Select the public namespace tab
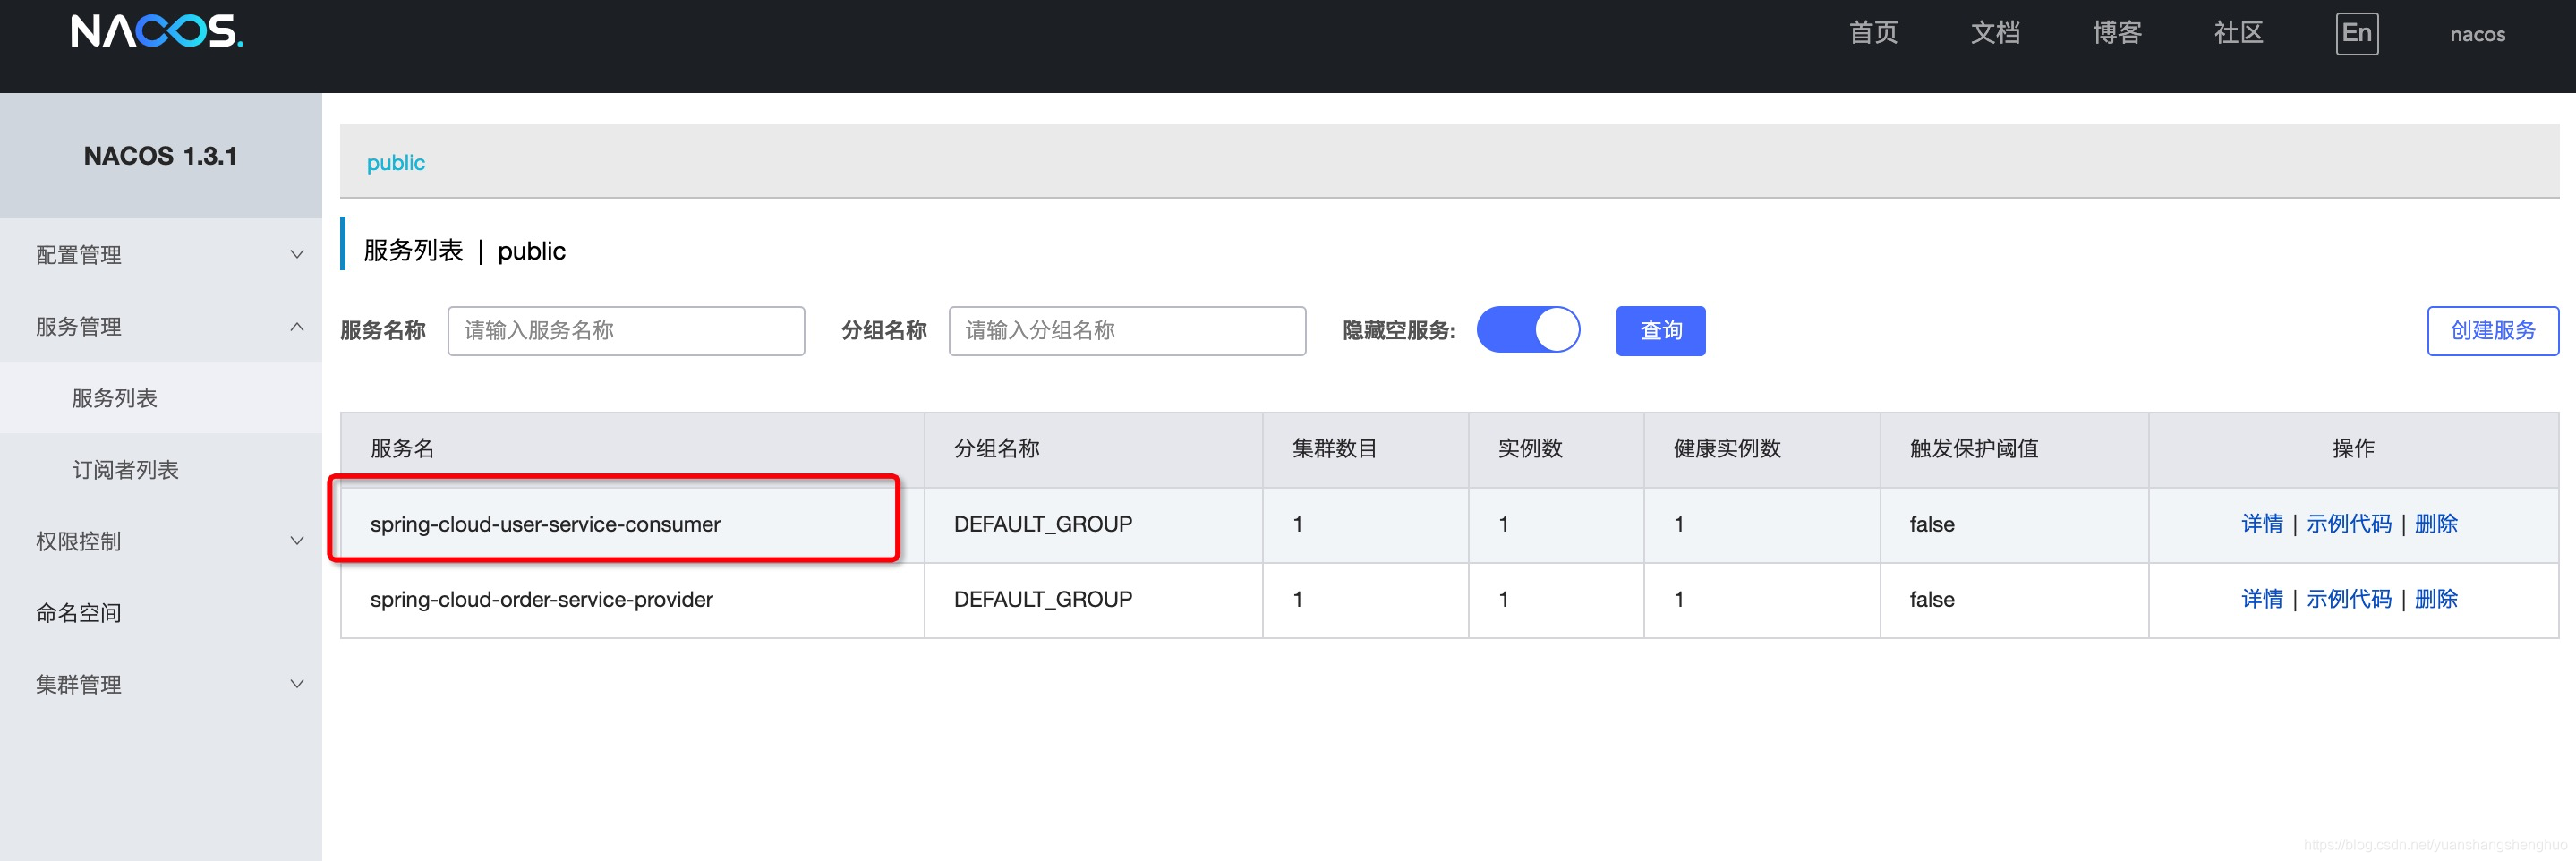The image size is (2576, 861). click(395, 162)
